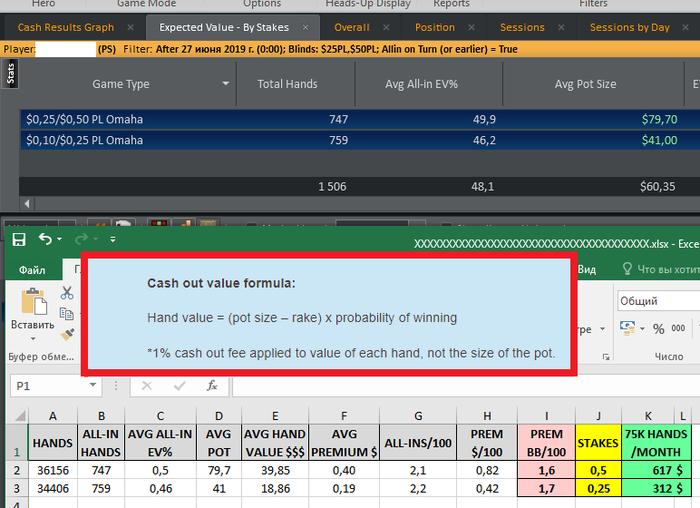Switch to the Sessions report tab

pos(522,27)
